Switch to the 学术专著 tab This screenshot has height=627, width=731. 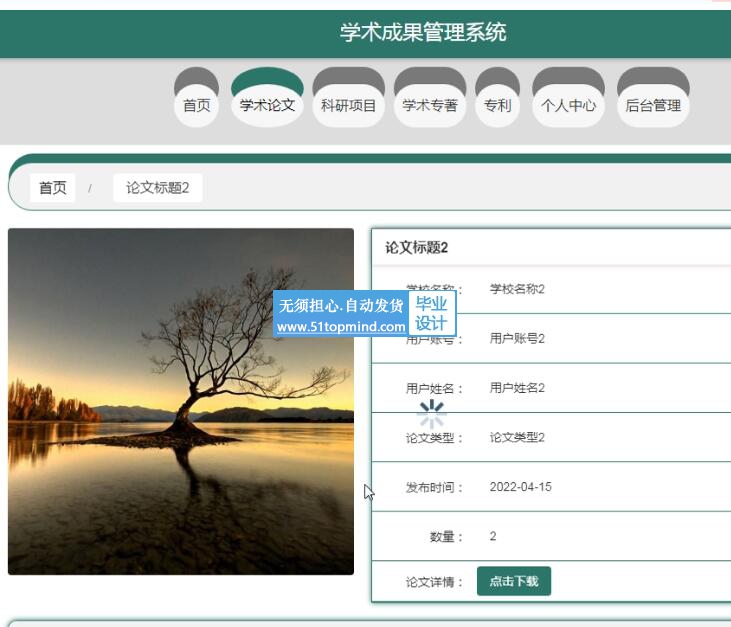[x=430, y=105]
